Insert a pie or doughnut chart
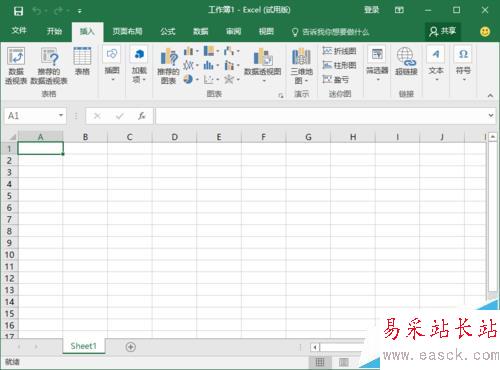 [x=191, y=79]
